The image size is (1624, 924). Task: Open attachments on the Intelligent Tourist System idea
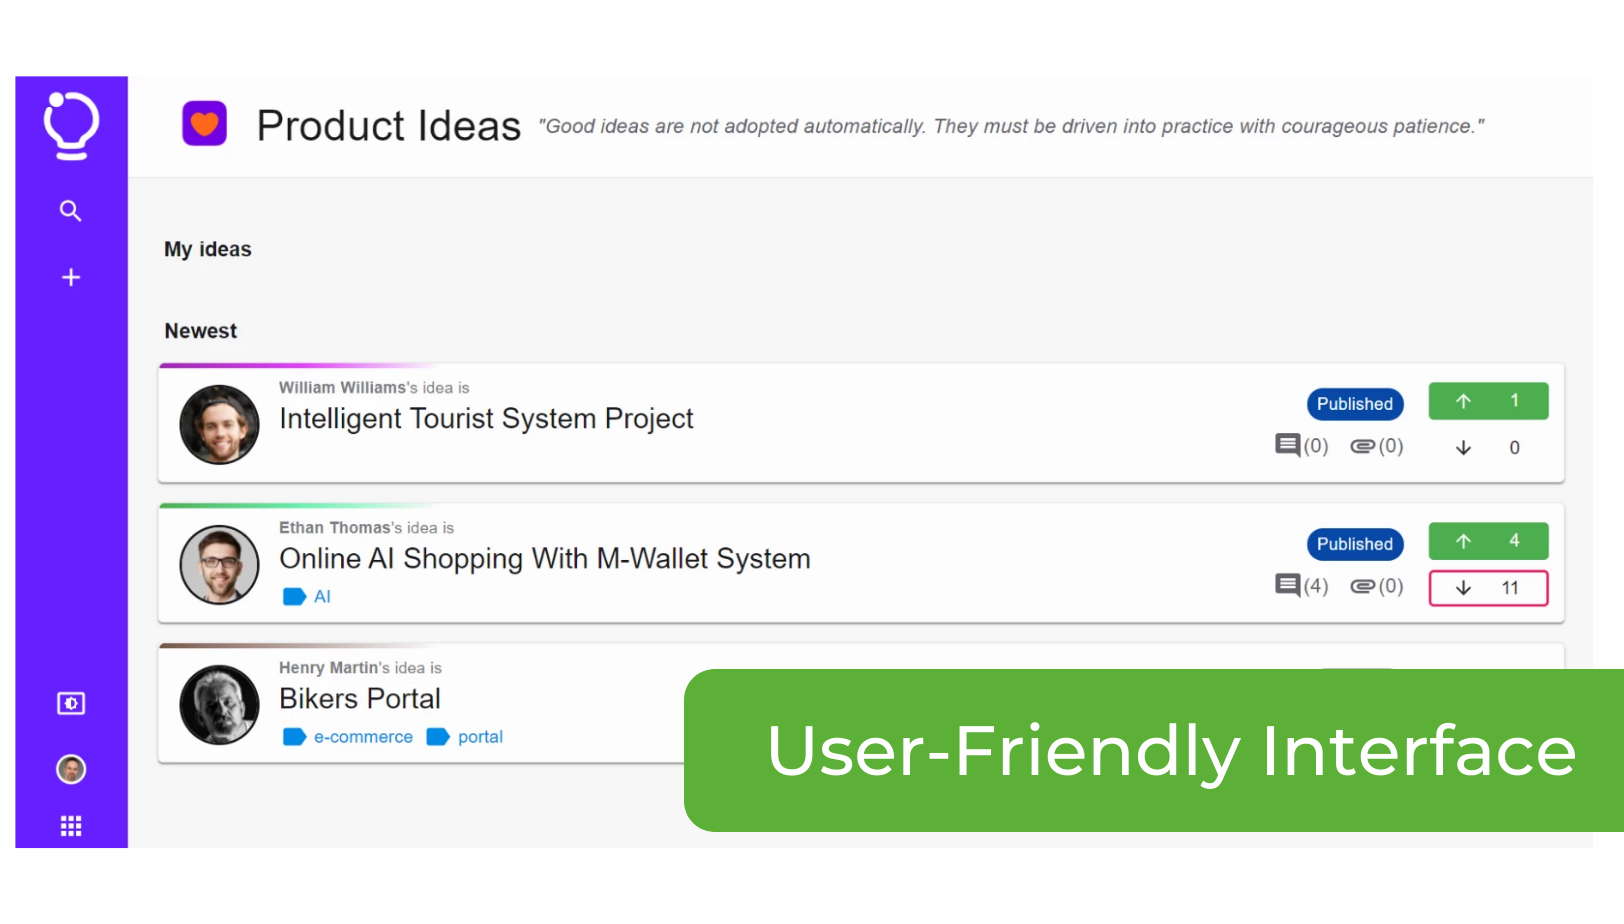coord(1376,446)
